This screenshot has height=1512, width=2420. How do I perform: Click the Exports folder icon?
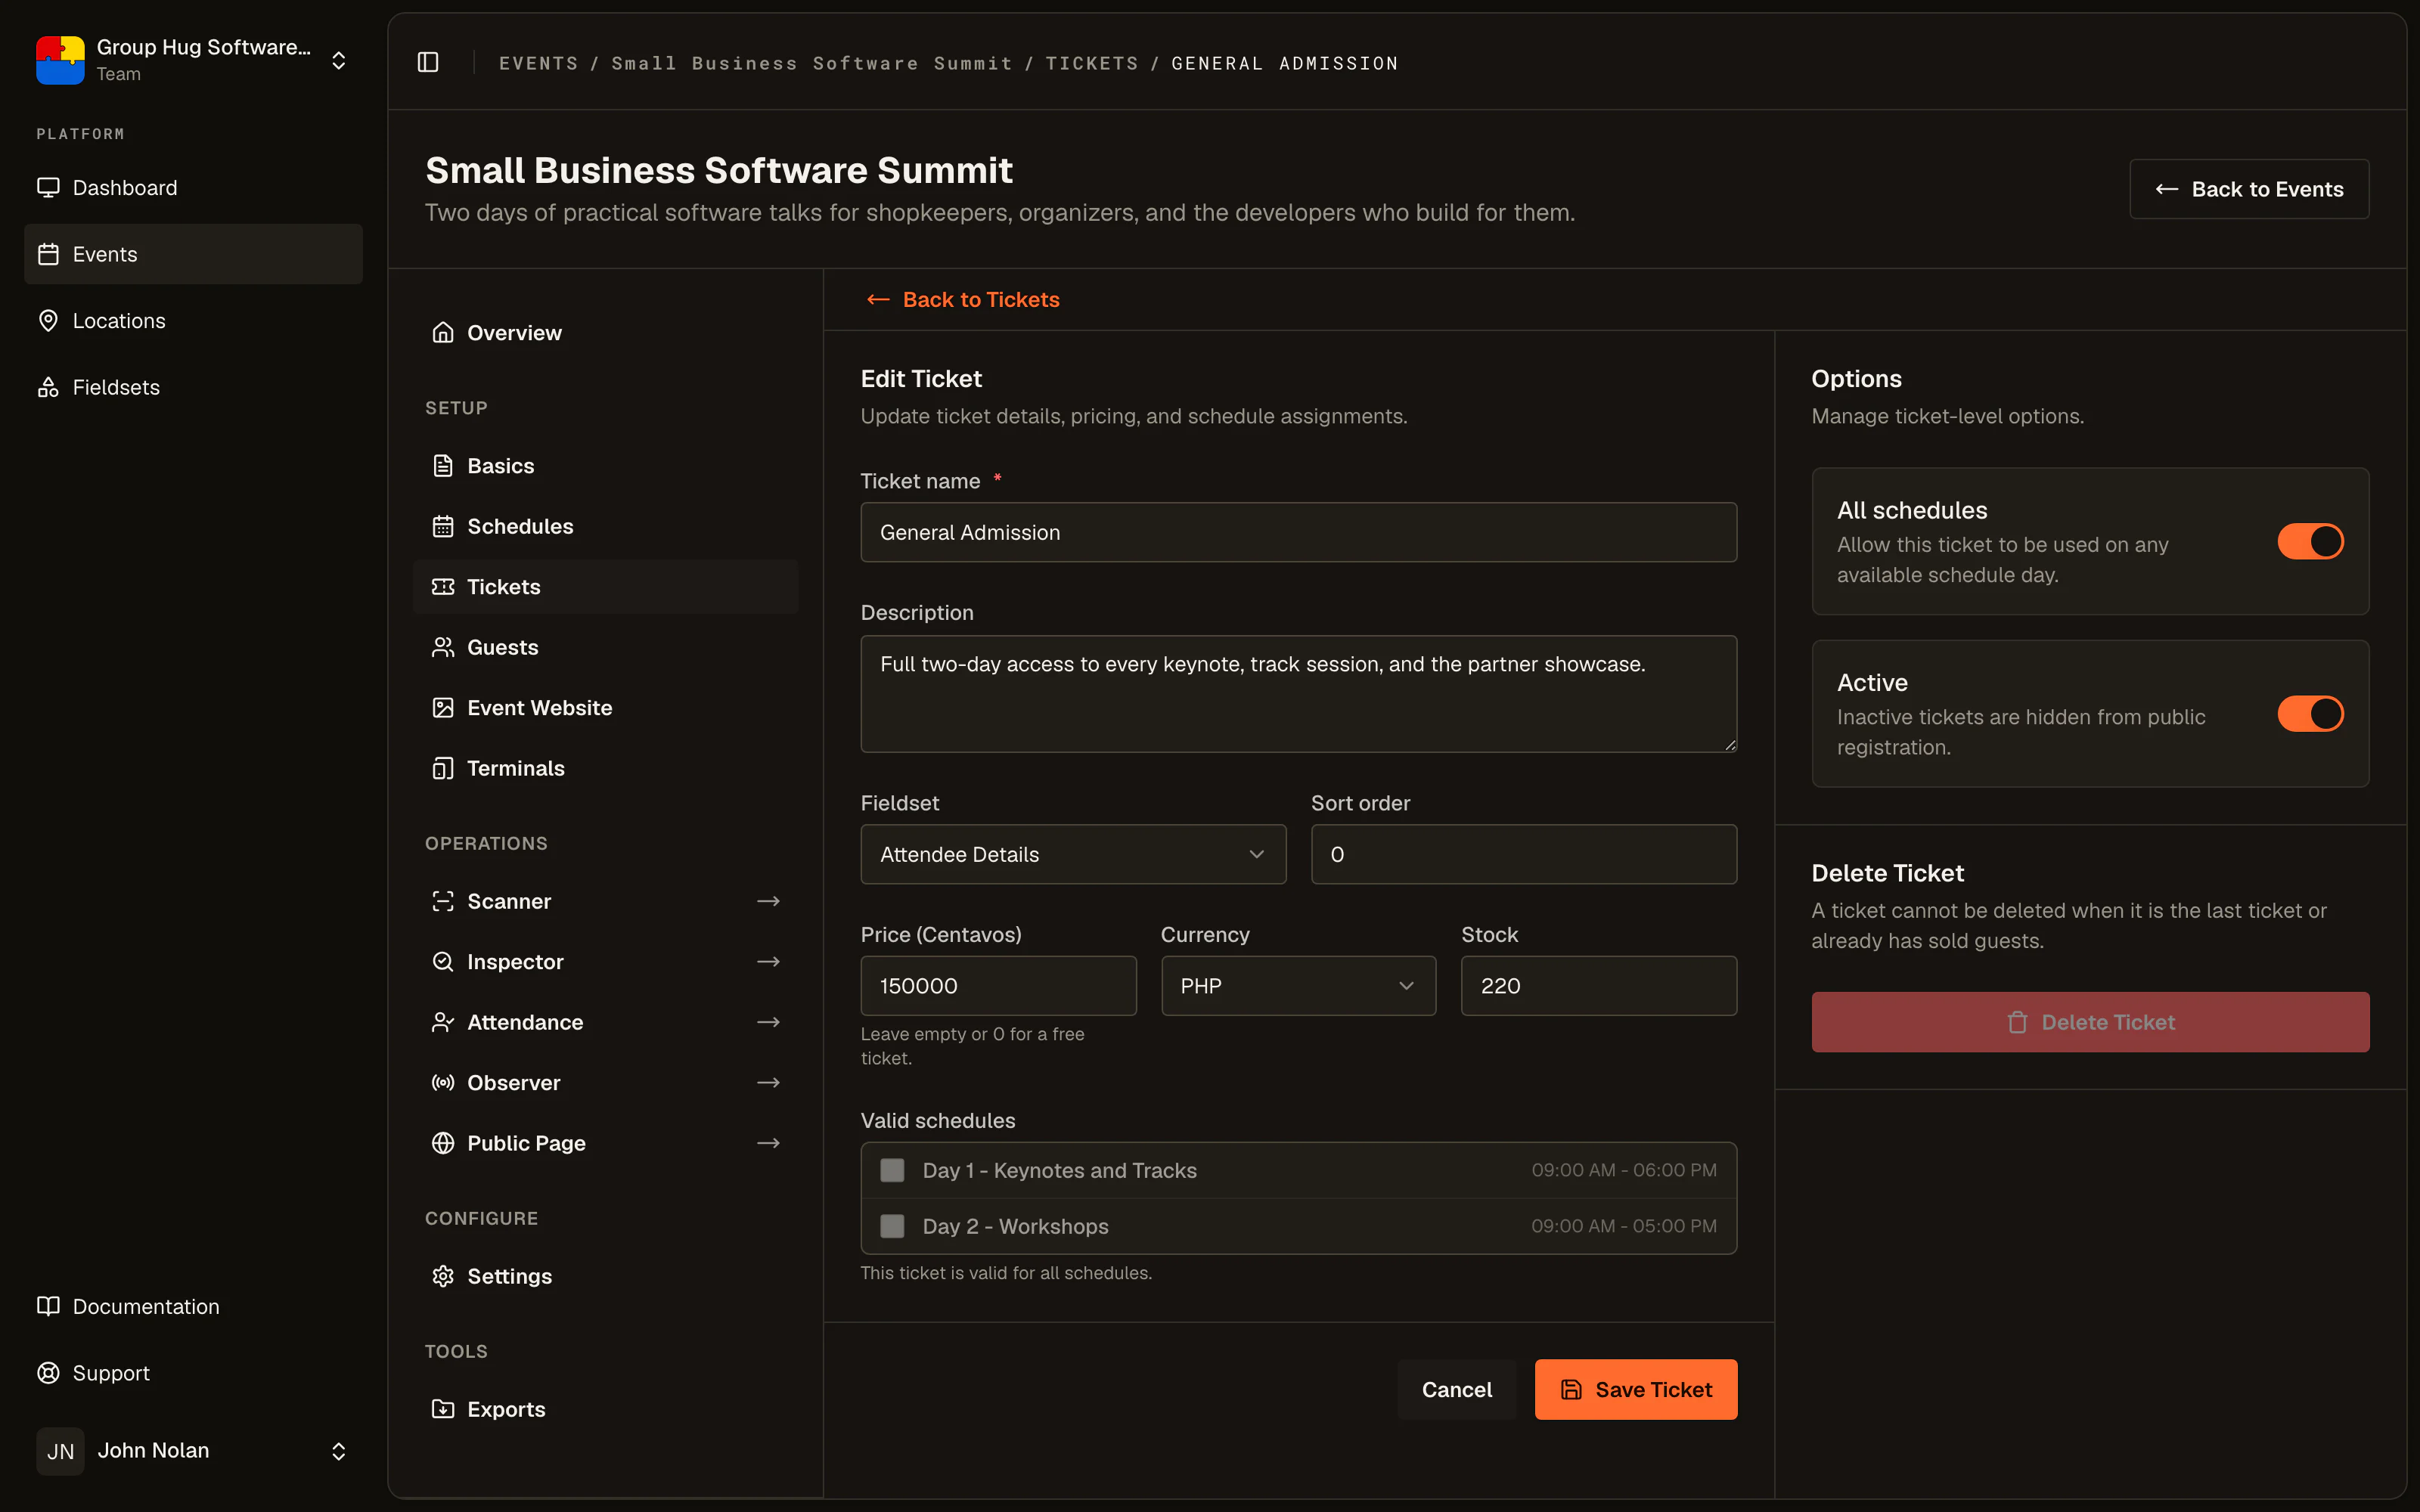click(443, 1409)
